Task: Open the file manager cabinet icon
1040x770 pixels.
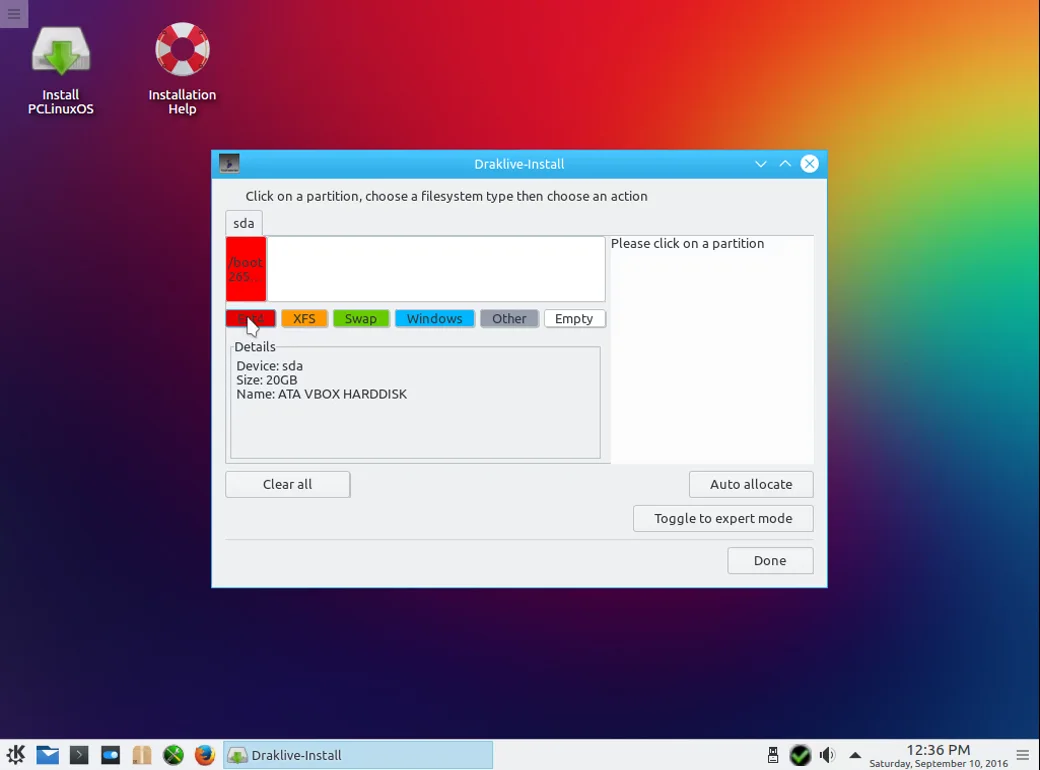Action: click(x=142, y=755)
